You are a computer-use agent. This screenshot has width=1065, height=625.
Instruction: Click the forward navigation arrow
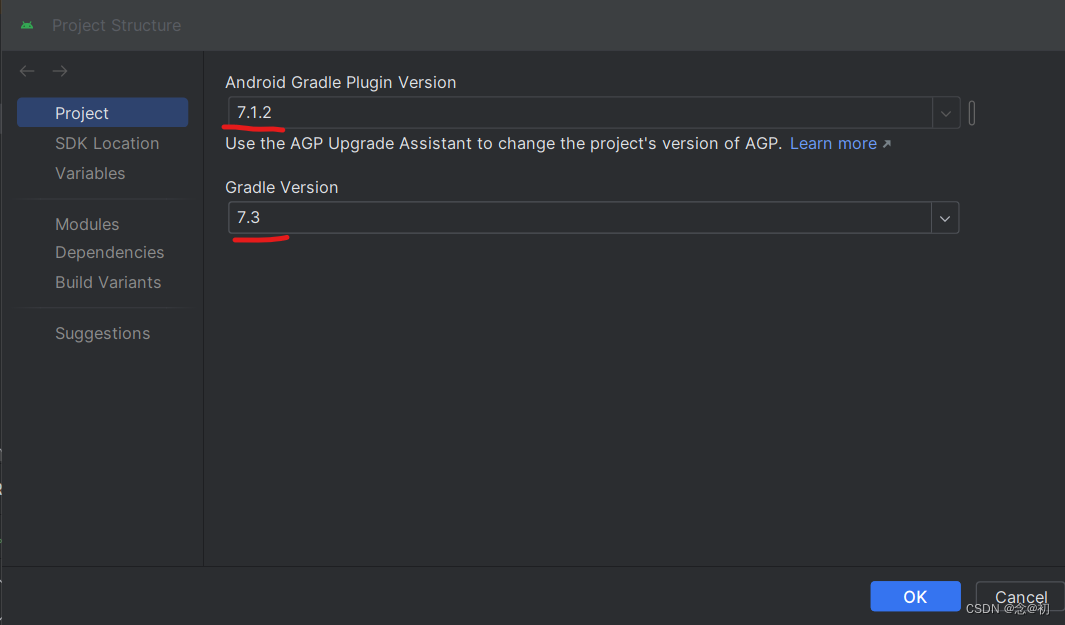pyautogui.click(x=59, y=70)
